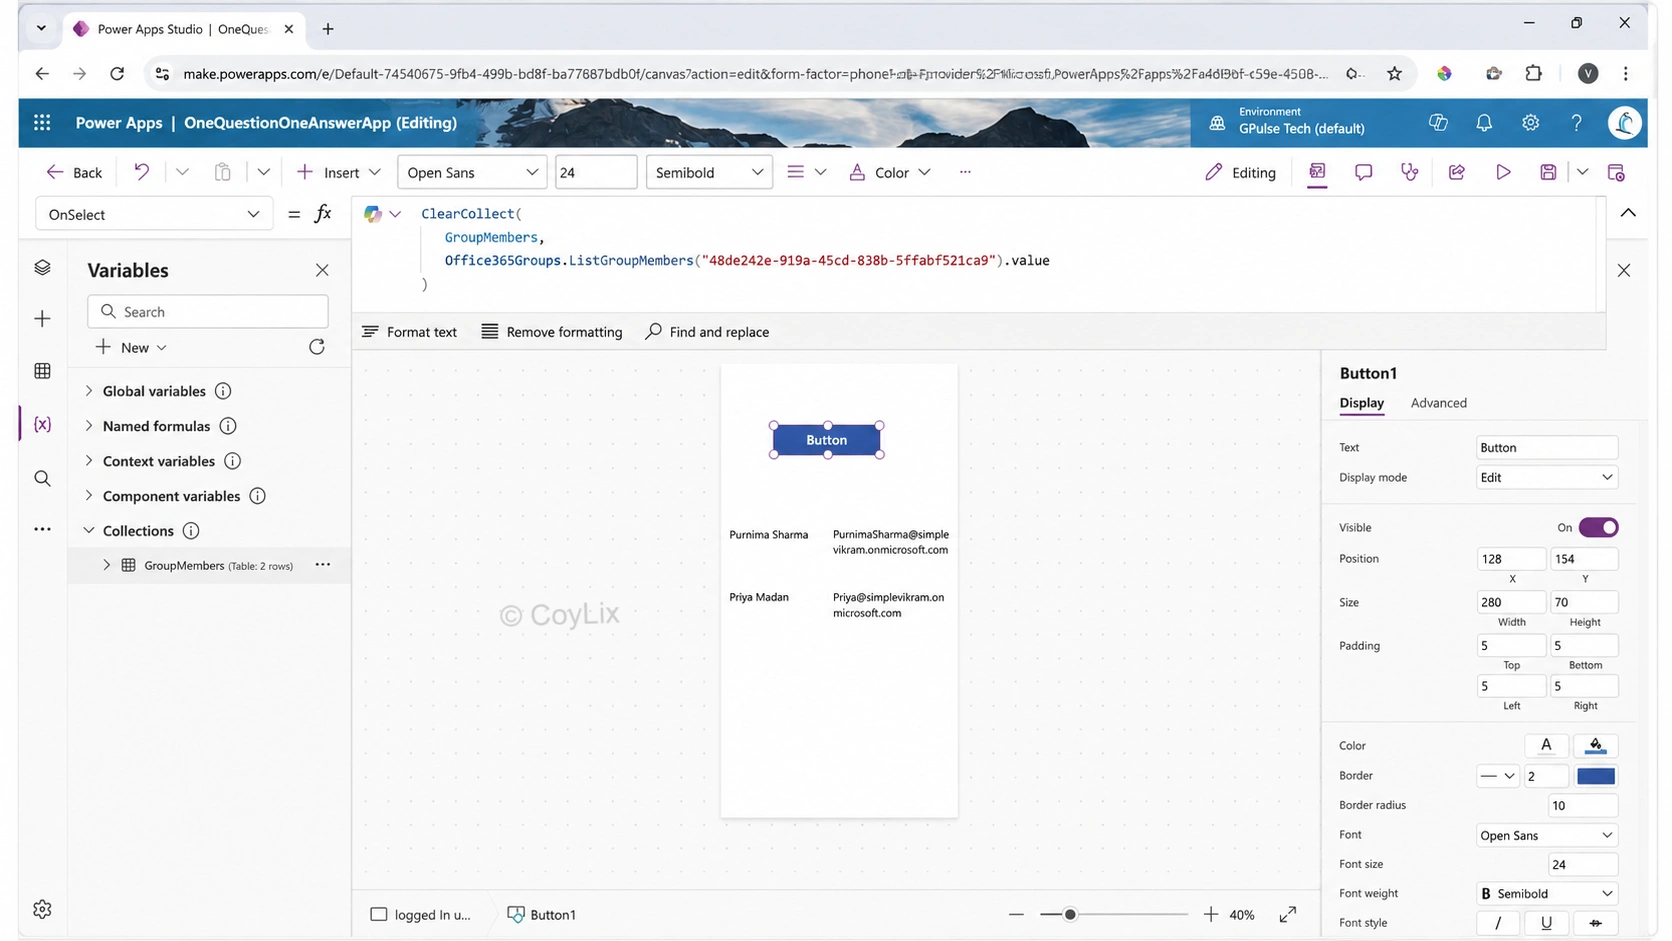
Task: Click the Undo icon in toolbar
Action: tap(142, 172)
